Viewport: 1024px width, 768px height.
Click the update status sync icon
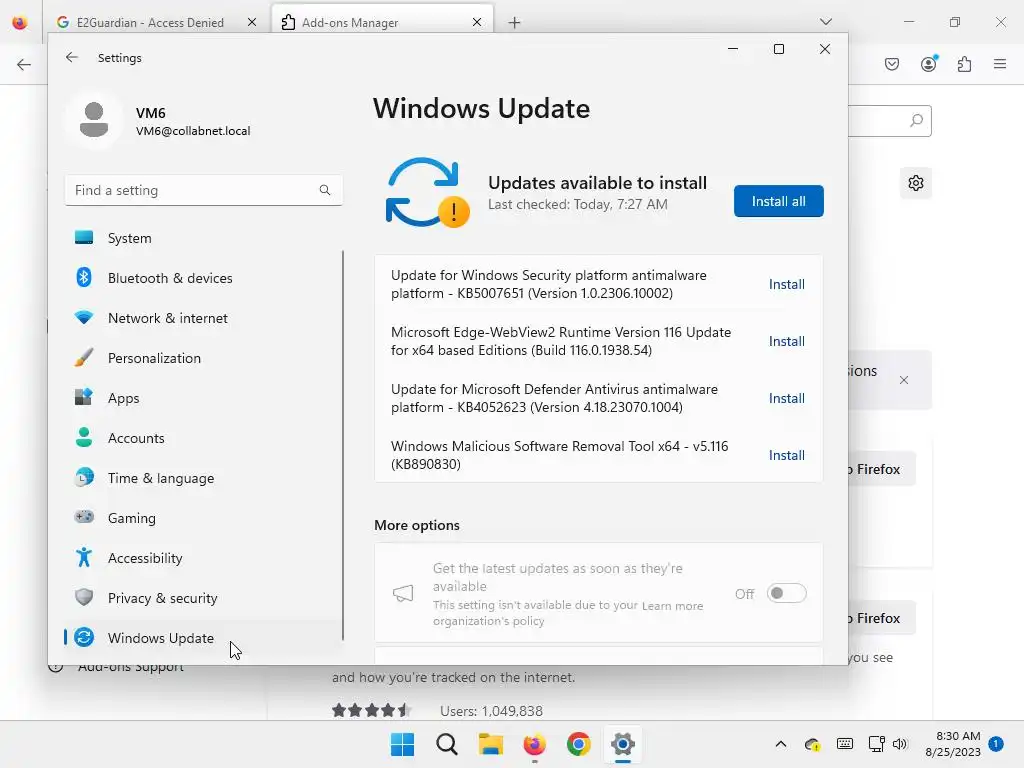point(426,193)
